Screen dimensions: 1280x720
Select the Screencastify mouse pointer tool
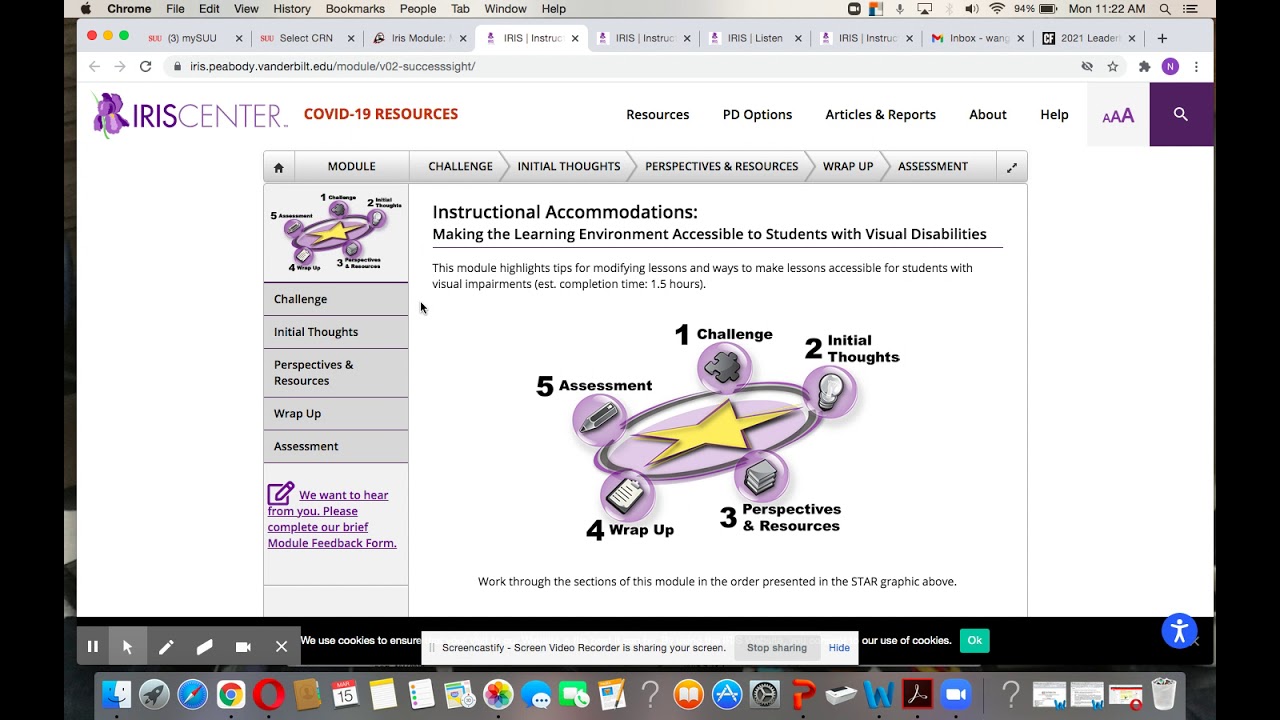[x=128, y=647]
